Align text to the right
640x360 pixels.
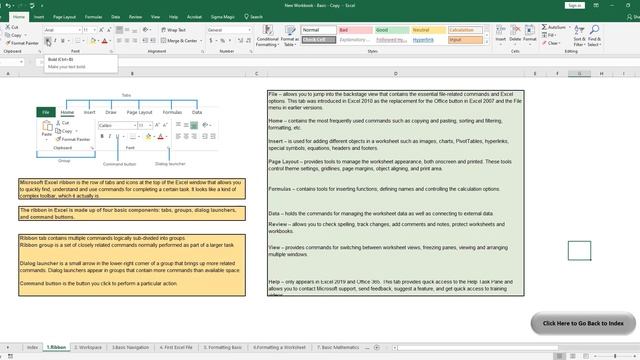point(135,41)
